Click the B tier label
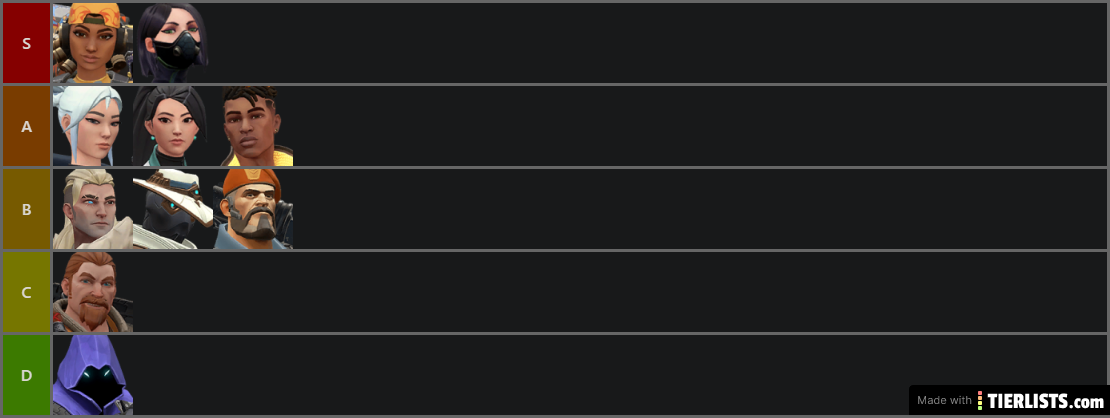Viewport: 1110px width, 418px height. [26, 209]
